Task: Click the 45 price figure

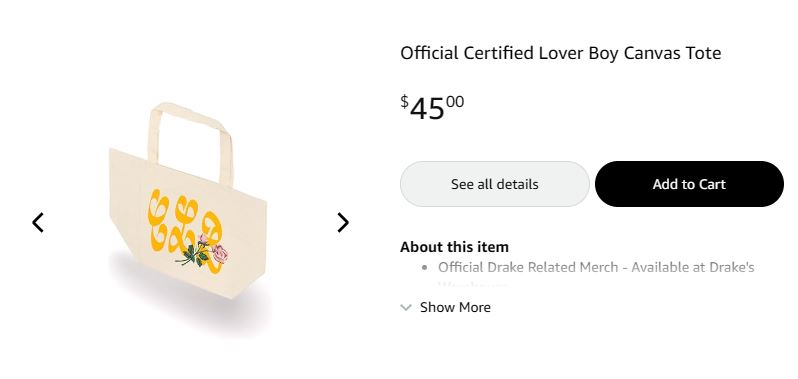Action: click(427, 109)
